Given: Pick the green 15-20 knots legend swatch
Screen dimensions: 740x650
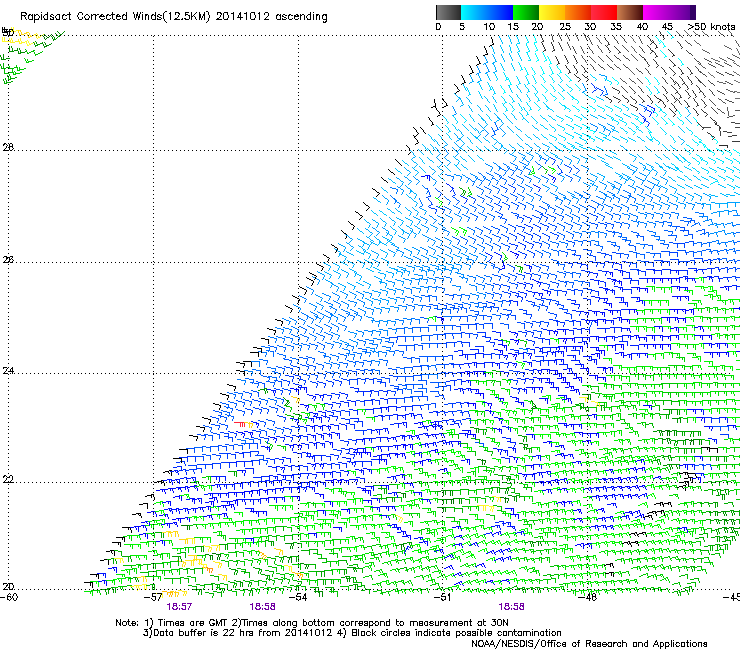Looking at the screenshot, I should click(526, 12).
